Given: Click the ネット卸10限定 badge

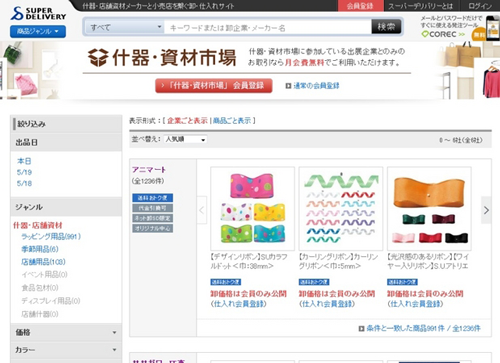Looking at the screenshot, I should (152, 218).
